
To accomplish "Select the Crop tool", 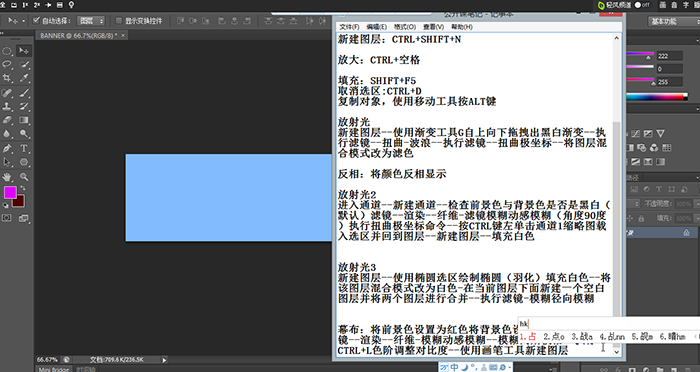I will tap(7, 79).
